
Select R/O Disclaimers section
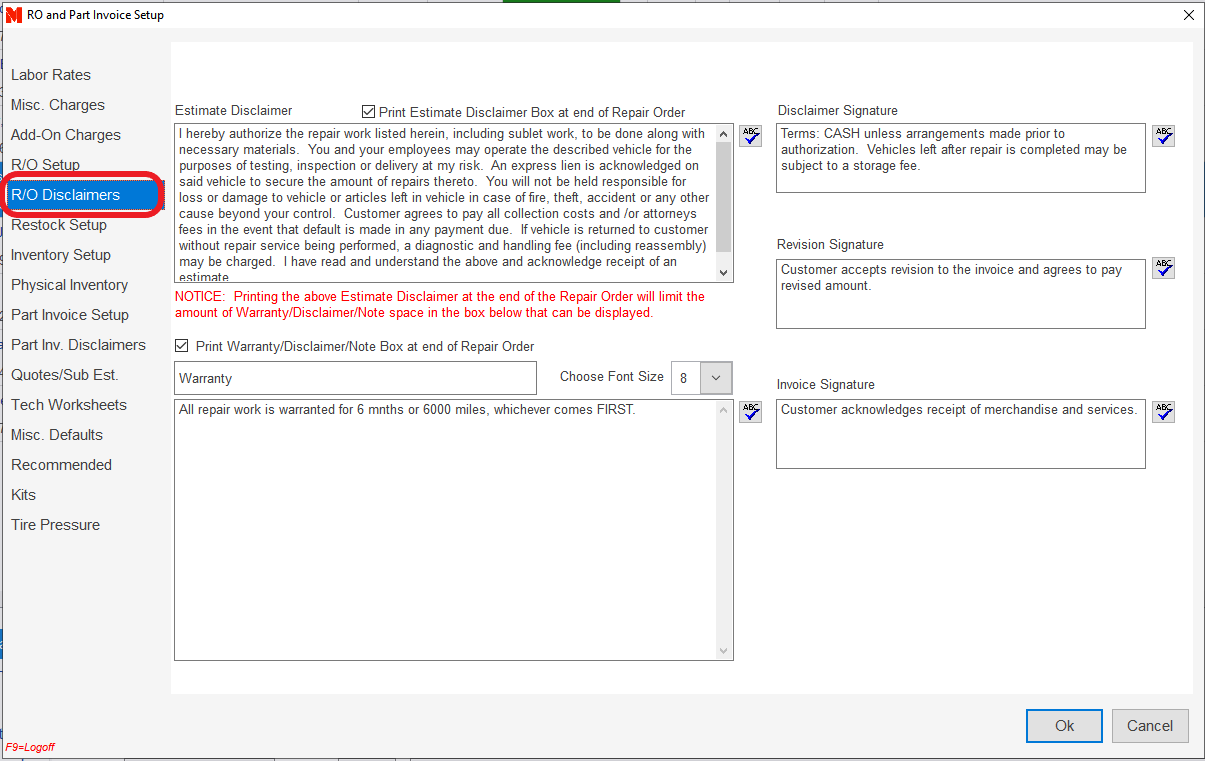(83, 195)
